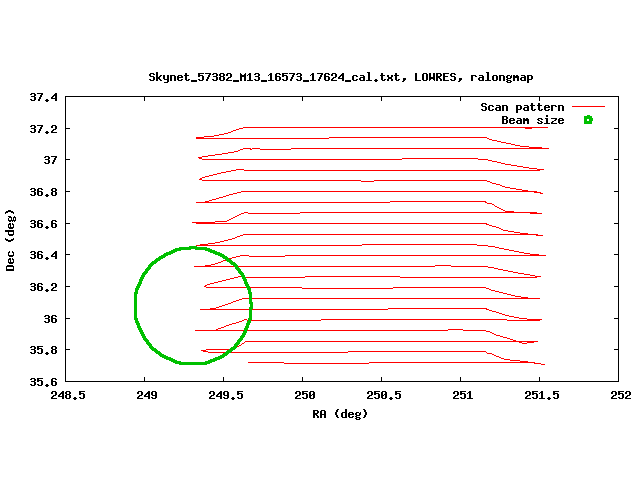Click the 249 RA tick label

click(x=147, y=395)
